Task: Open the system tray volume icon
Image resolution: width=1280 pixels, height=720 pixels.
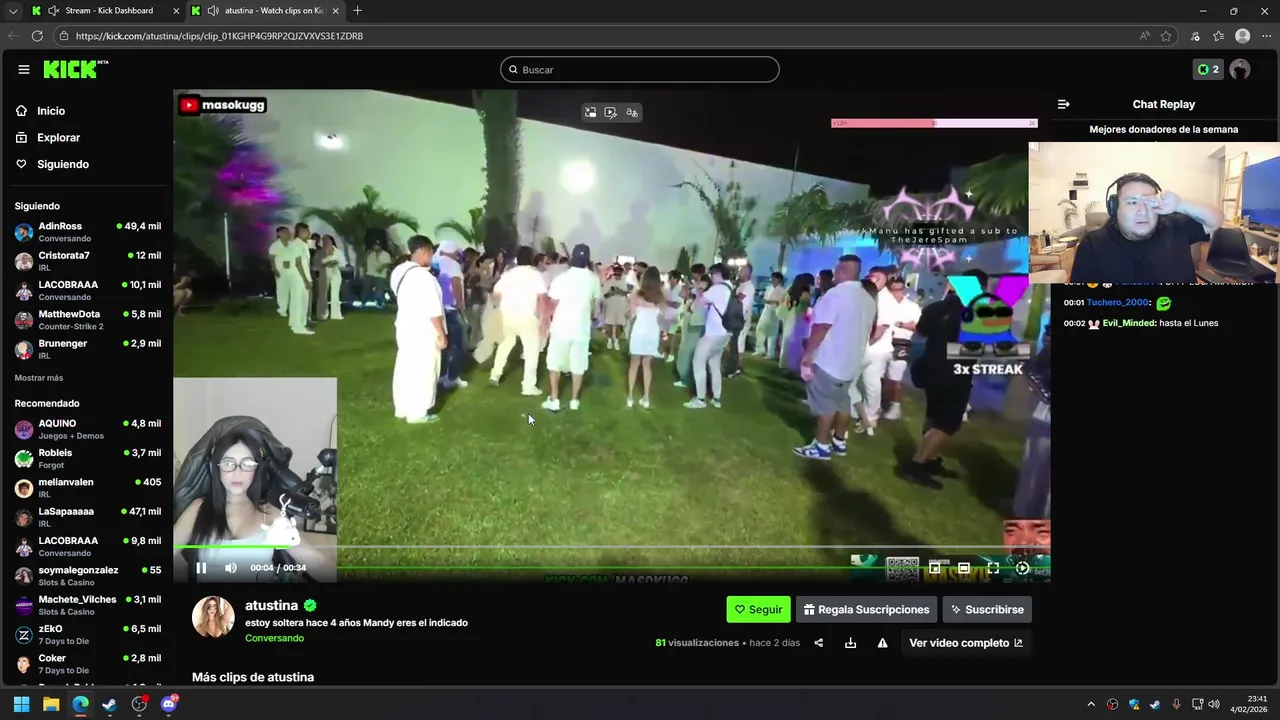Action: [x=1214, y=704]
